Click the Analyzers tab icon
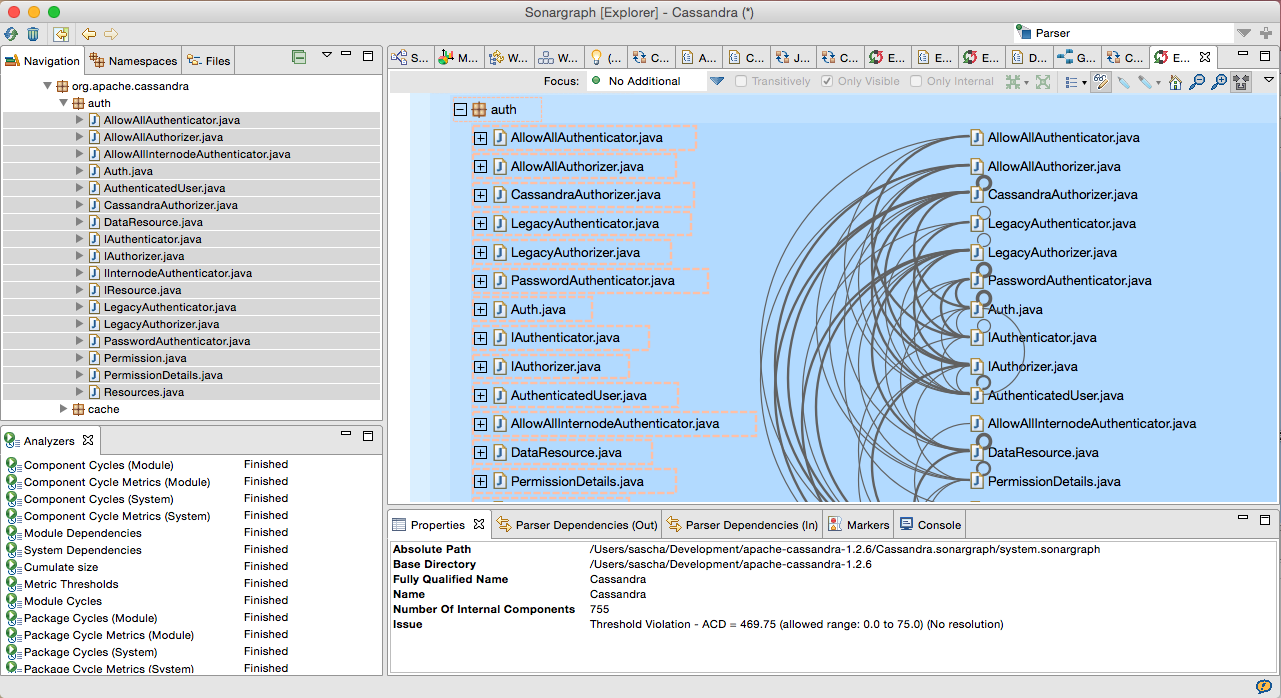The height and width of the screenshot is (698, 1281). tap(13, 441)
